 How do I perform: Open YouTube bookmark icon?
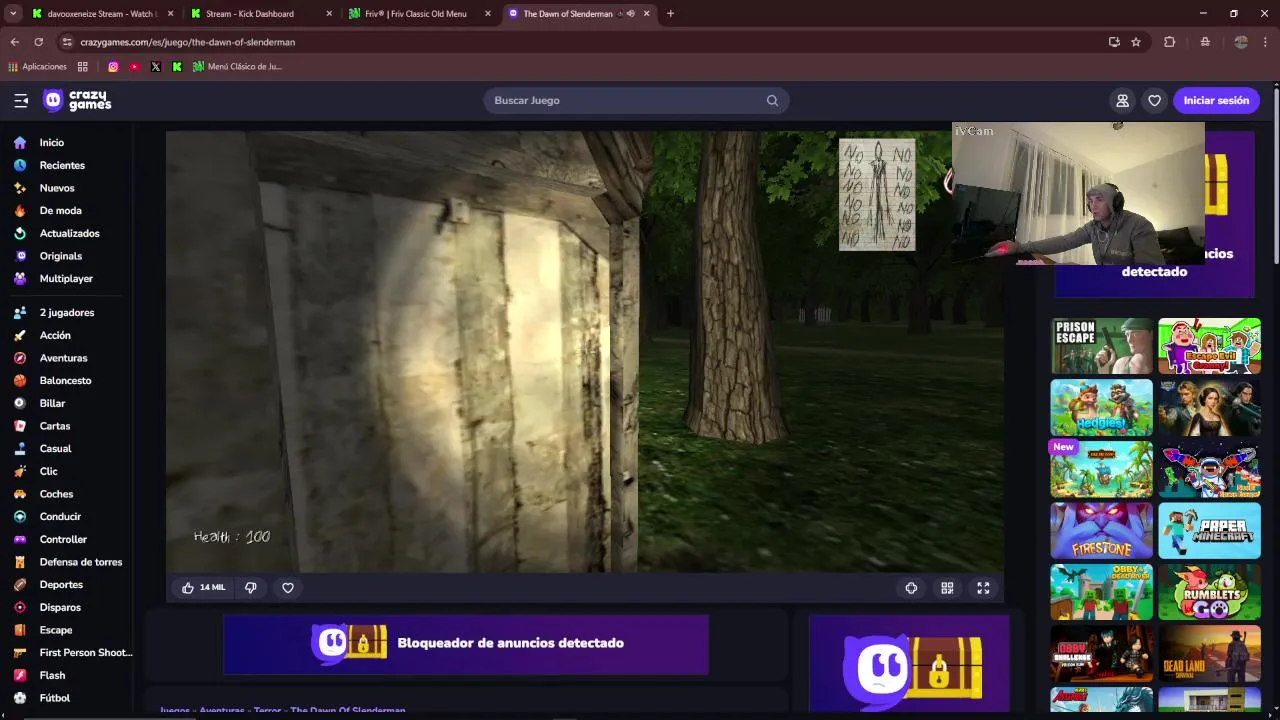pos(134,67)
